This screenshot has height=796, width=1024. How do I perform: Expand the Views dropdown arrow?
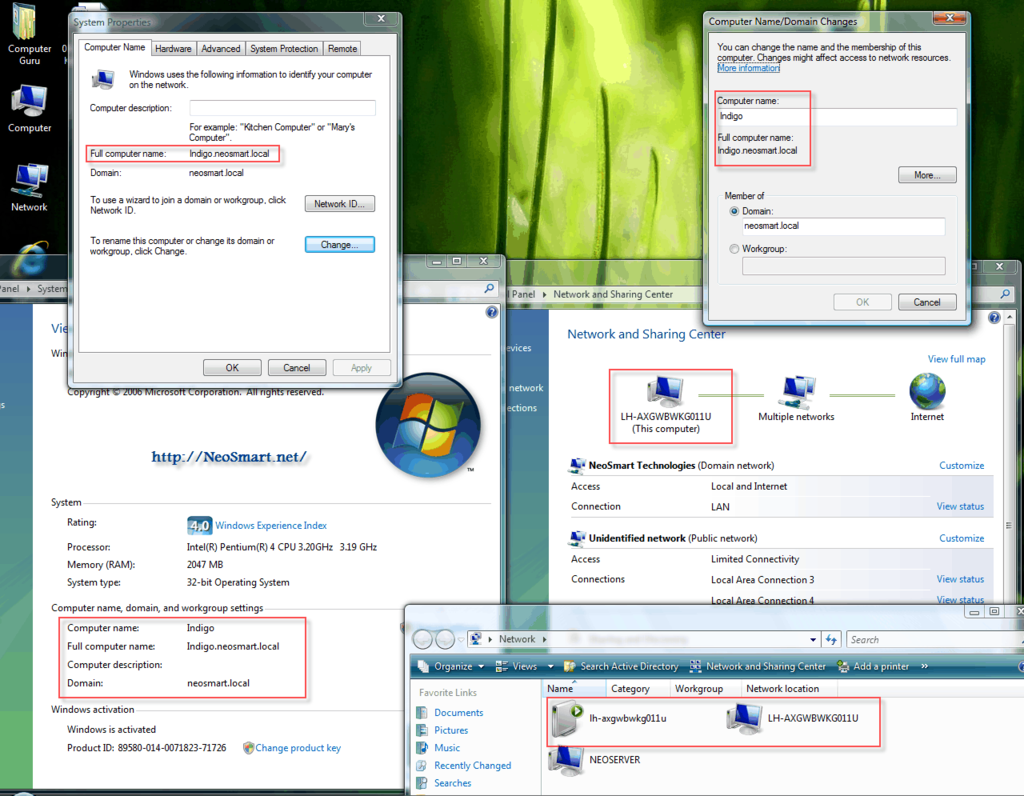pyautogui.click(x=546, y=666)
